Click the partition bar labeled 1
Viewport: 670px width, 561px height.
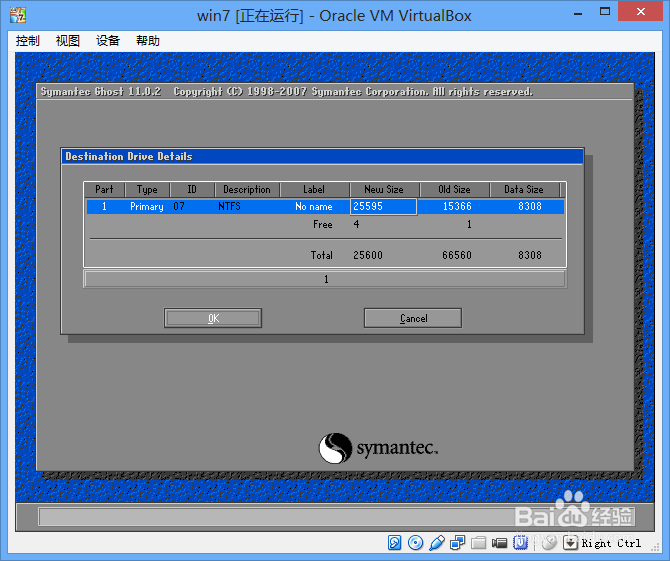coord(325,279)
